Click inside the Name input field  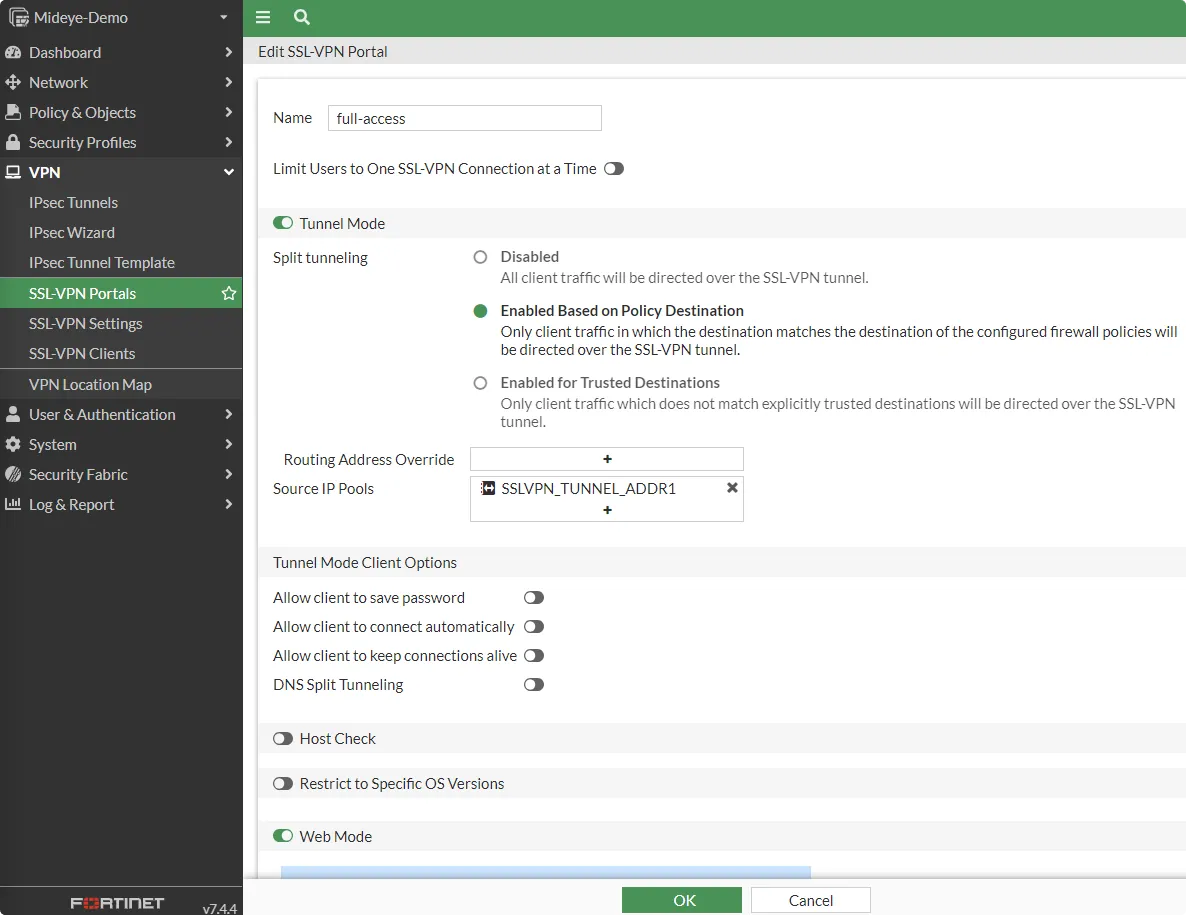pyautogui.click(x=464, y=118)
